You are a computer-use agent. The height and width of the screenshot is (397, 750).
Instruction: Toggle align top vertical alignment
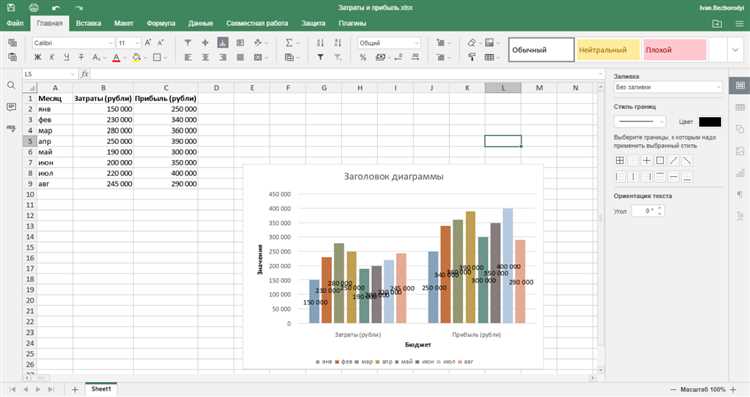pos(188,43)
